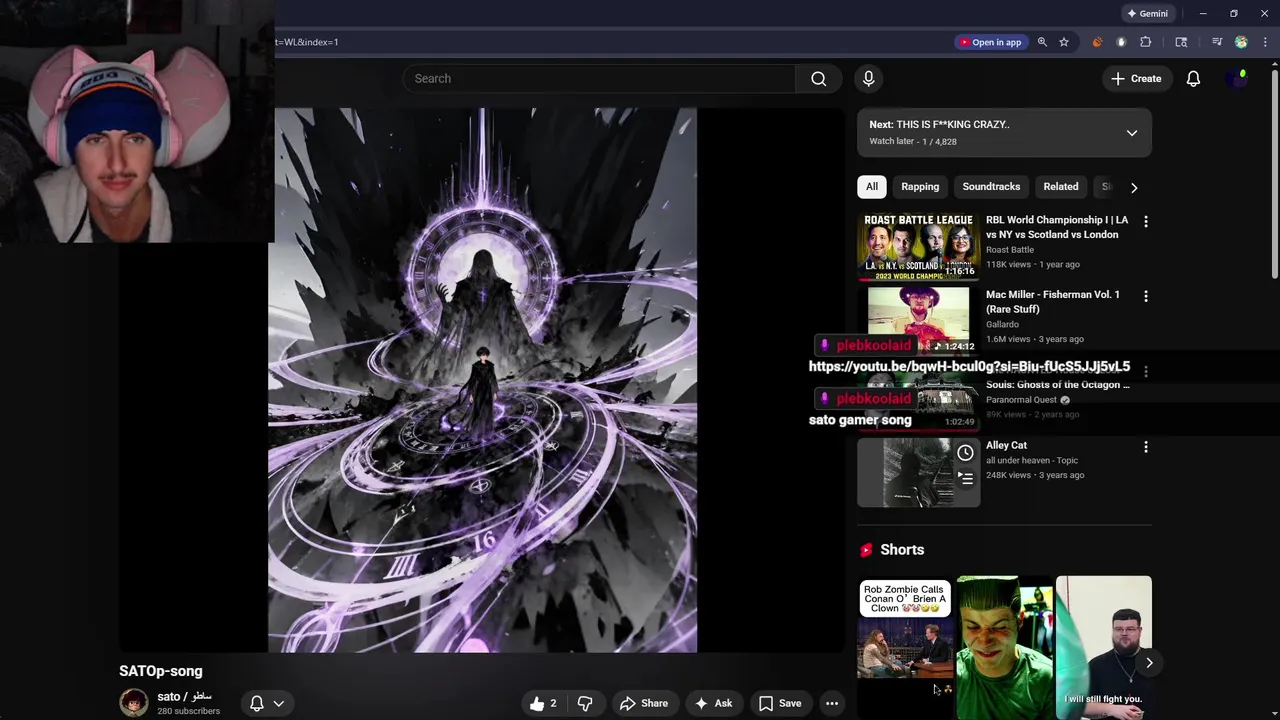Screen dimensions: 1280x720
Task: Show more filter chips with right arrow
Action: click(1134, 187)
